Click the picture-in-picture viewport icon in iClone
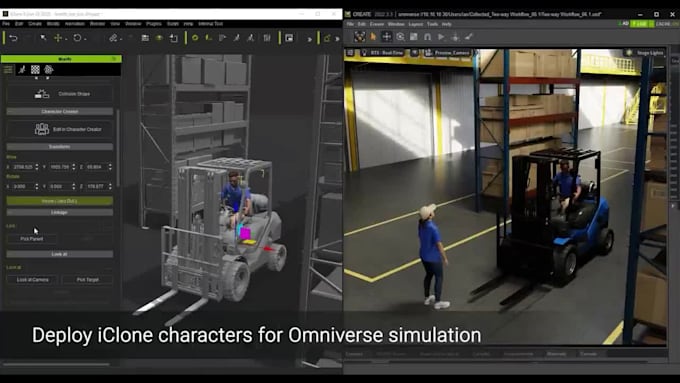This screenshot has width=680, height=383. (289, 38)
